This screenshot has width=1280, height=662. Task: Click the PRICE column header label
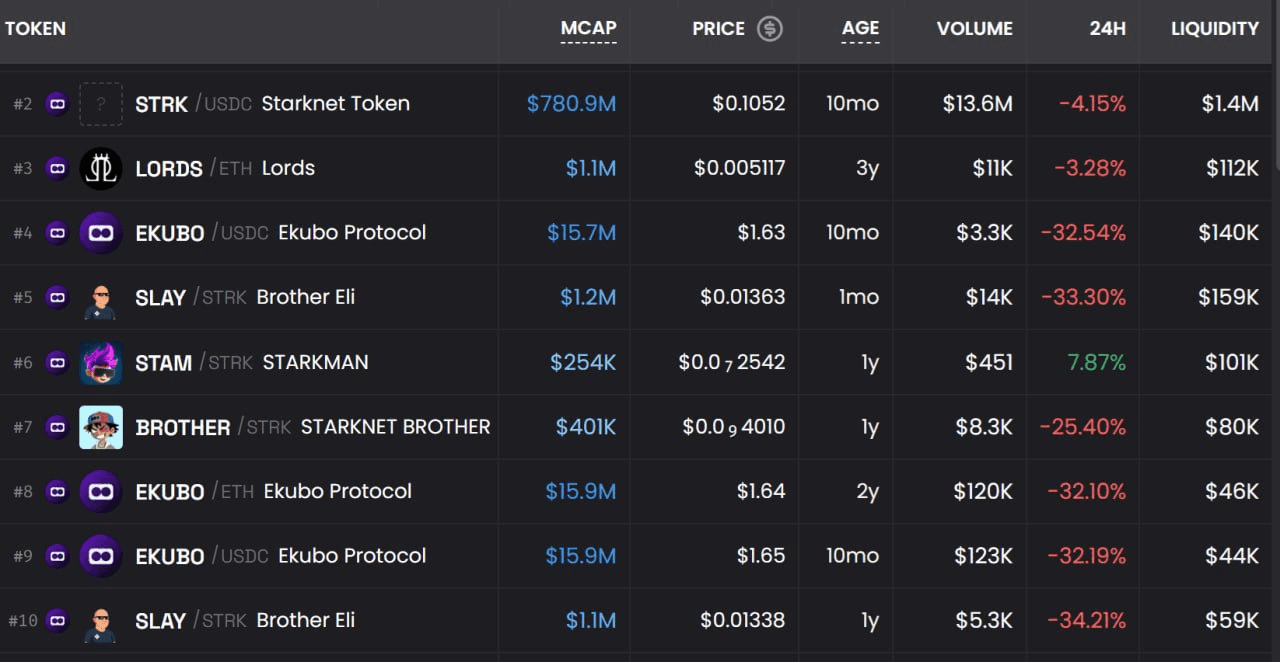coord(718,29)
